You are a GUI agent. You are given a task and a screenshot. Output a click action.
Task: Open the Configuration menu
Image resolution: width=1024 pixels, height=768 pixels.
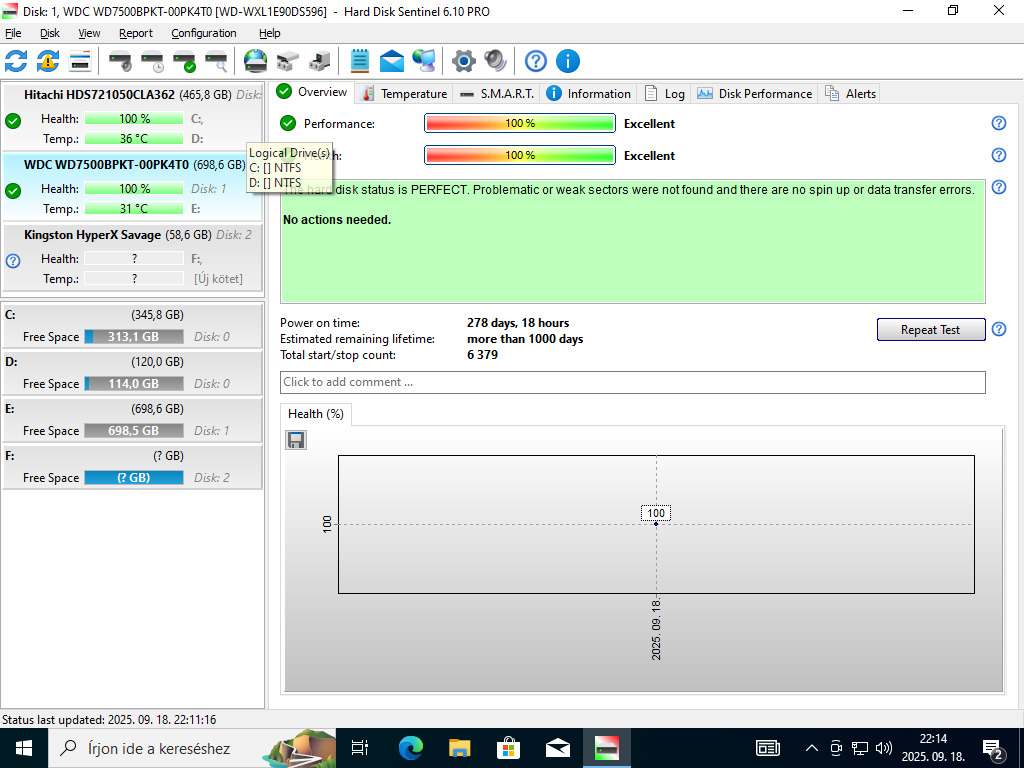click(x=204, y=33)
